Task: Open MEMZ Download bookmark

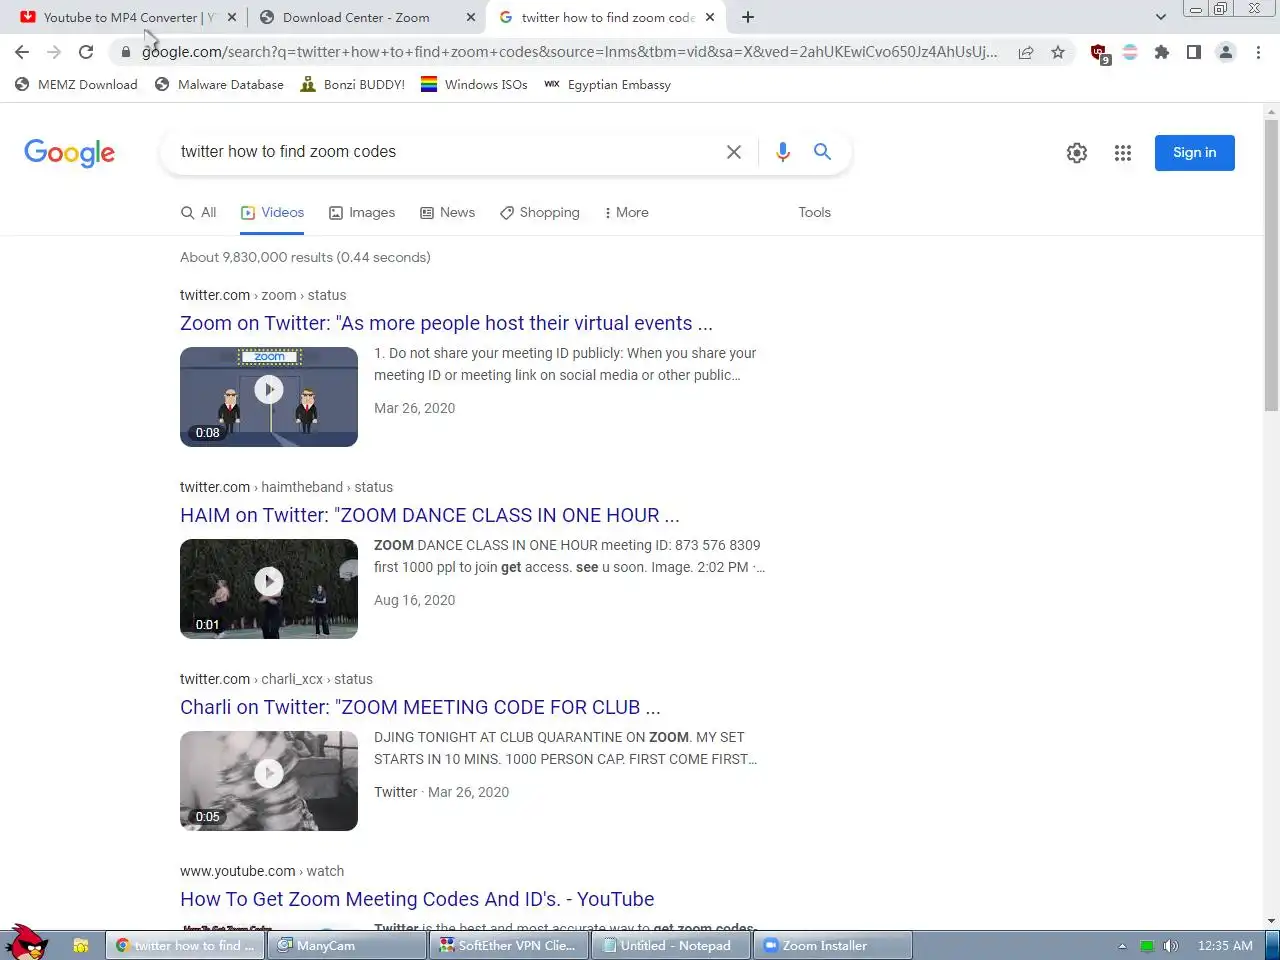Action: (77, 85)
